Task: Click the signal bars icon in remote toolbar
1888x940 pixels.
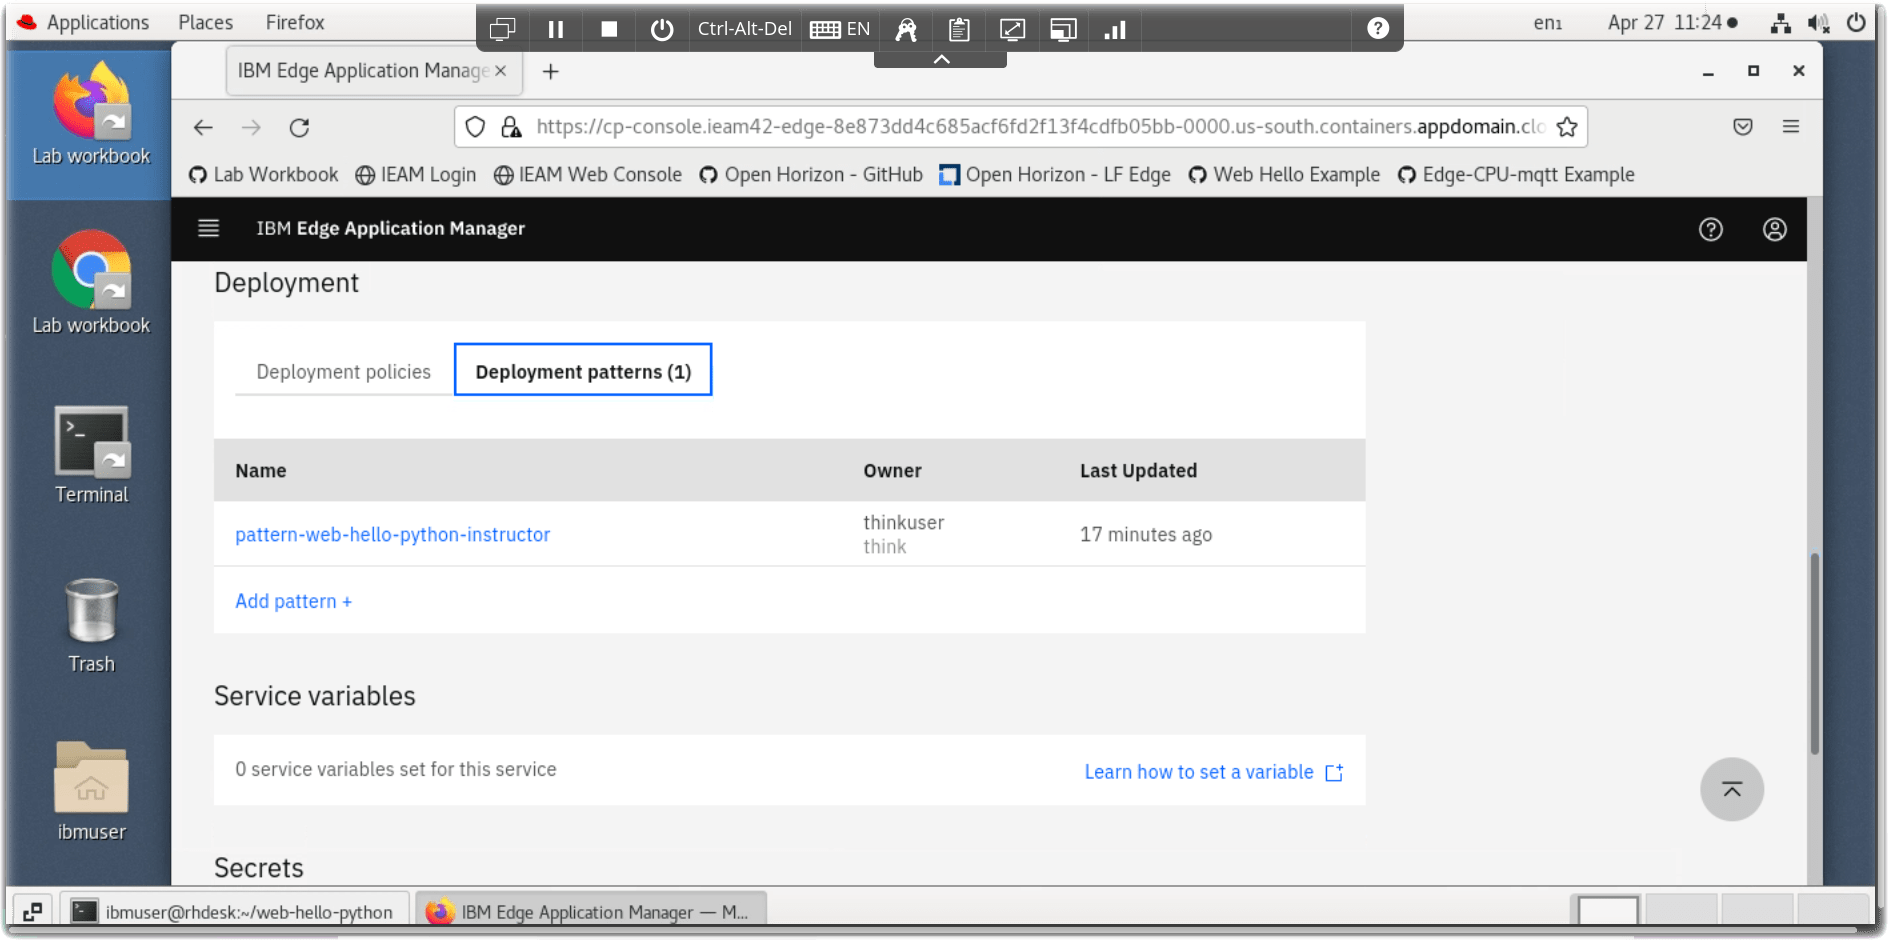Action: pos(1115,29)
